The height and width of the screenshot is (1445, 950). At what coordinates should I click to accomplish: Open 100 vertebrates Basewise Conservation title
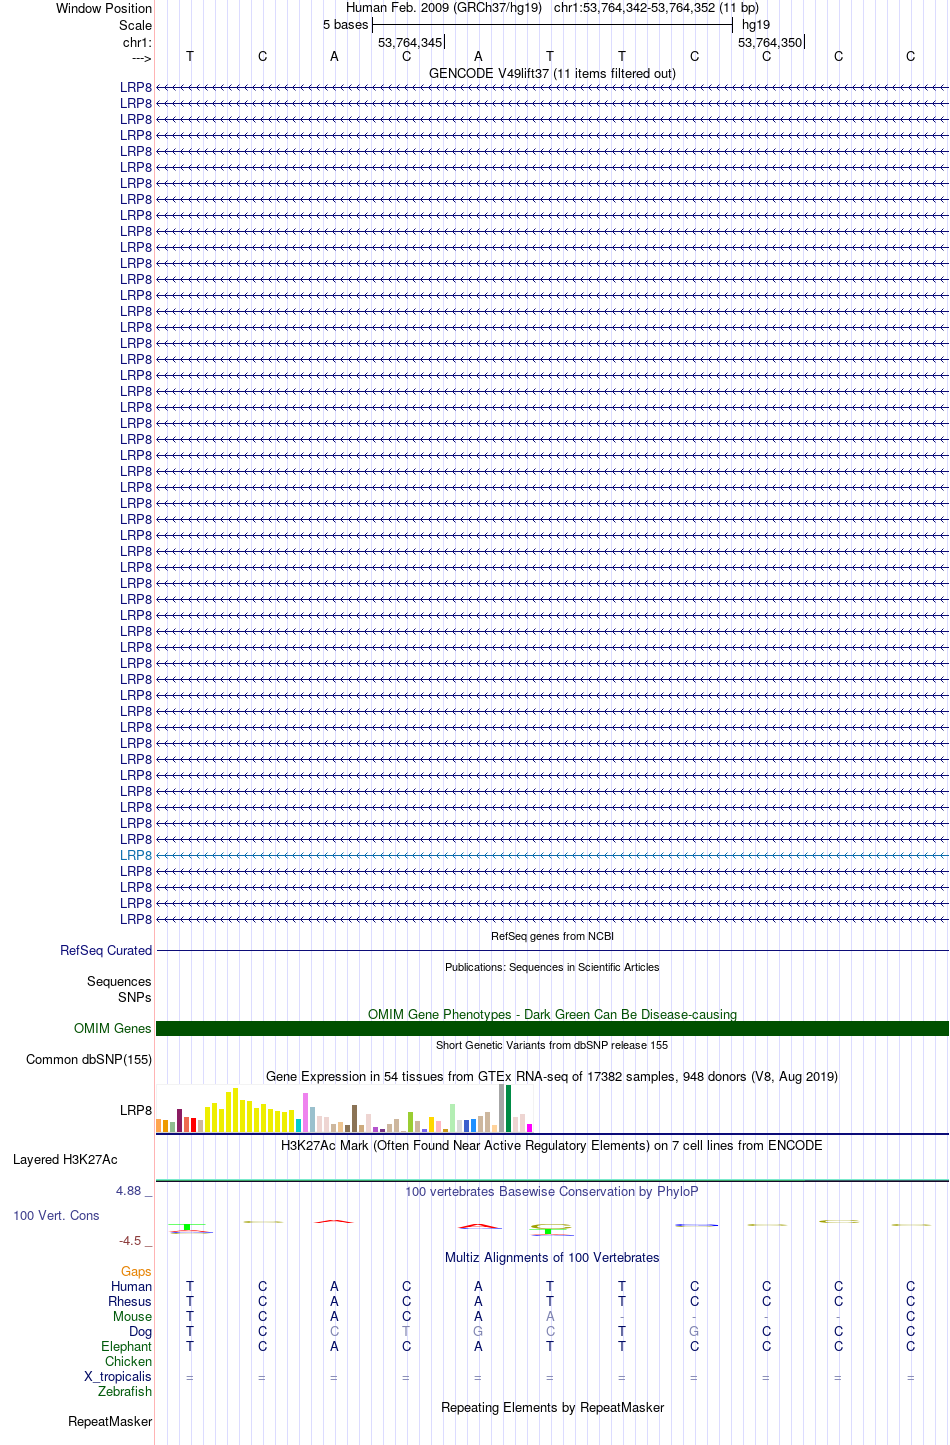[552, 1192]
